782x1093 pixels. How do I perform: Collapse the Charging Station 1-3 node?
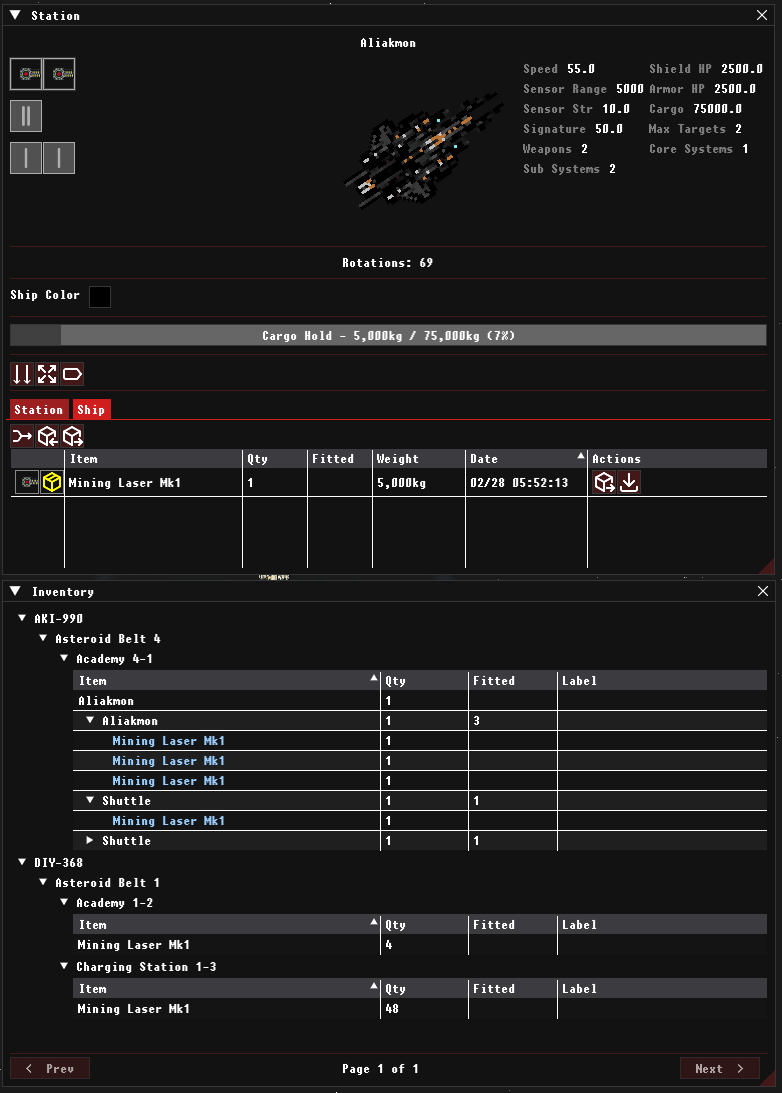click(x=64, y=967)
